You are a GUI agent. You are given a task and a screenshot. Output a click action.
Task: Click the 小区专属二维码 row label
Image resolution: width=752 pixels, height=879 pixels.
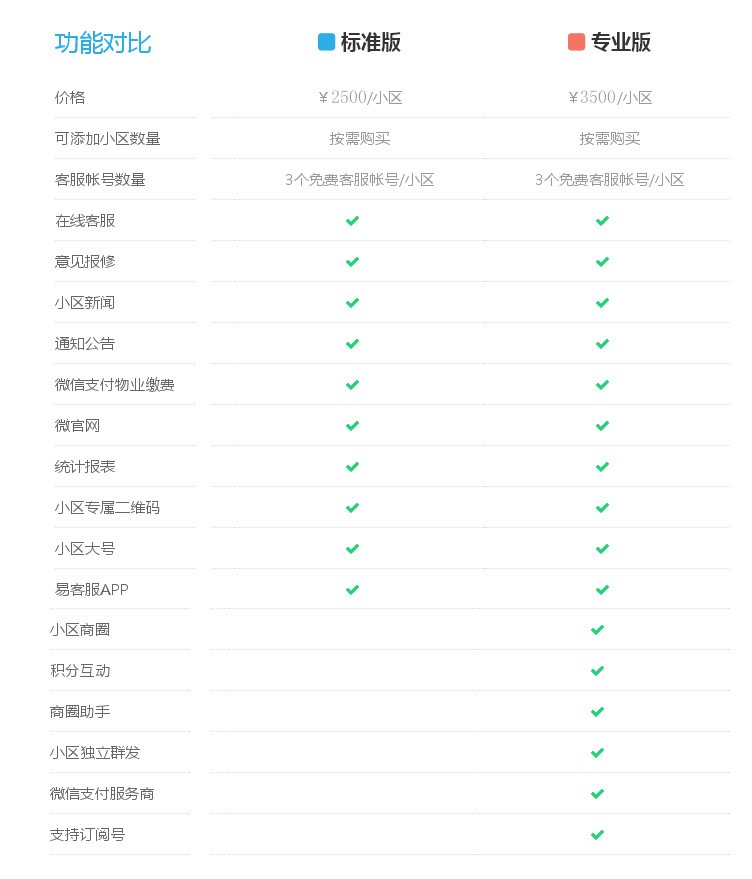107,508
